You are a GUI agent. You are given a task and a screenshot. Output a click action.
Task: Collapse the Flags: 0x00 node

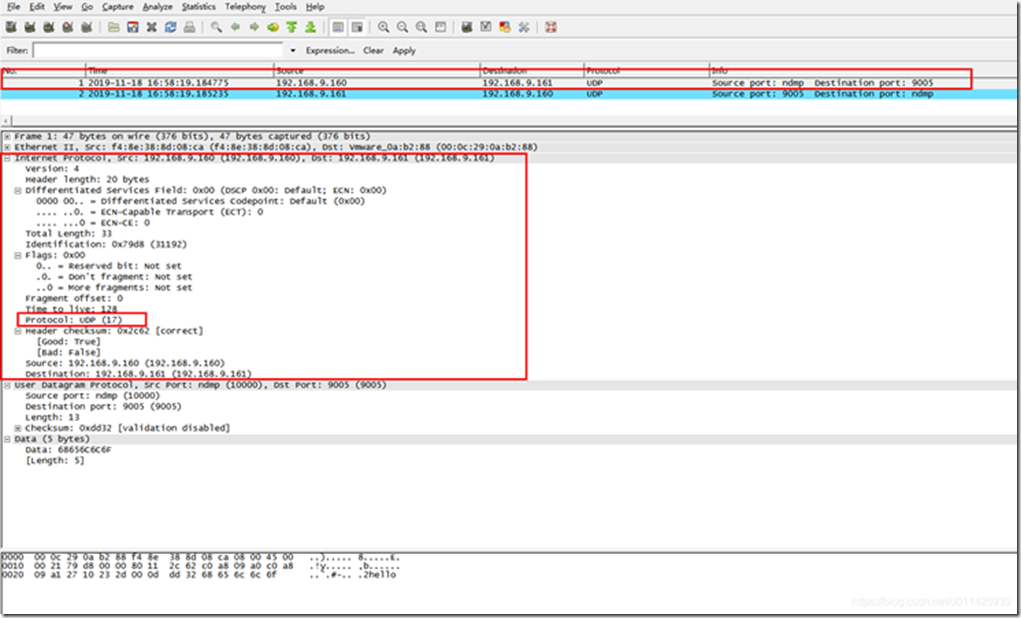(18, 256)
